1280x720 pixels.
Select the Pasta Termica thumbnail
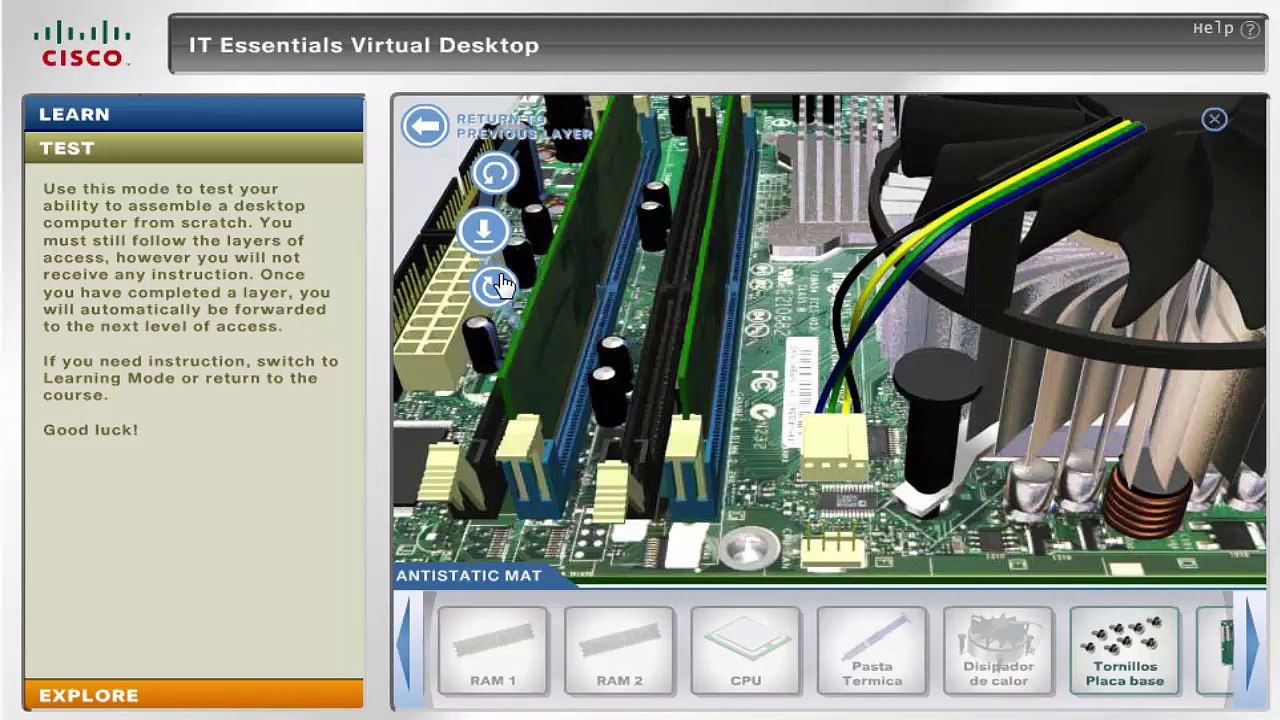(x=872, y=650)
